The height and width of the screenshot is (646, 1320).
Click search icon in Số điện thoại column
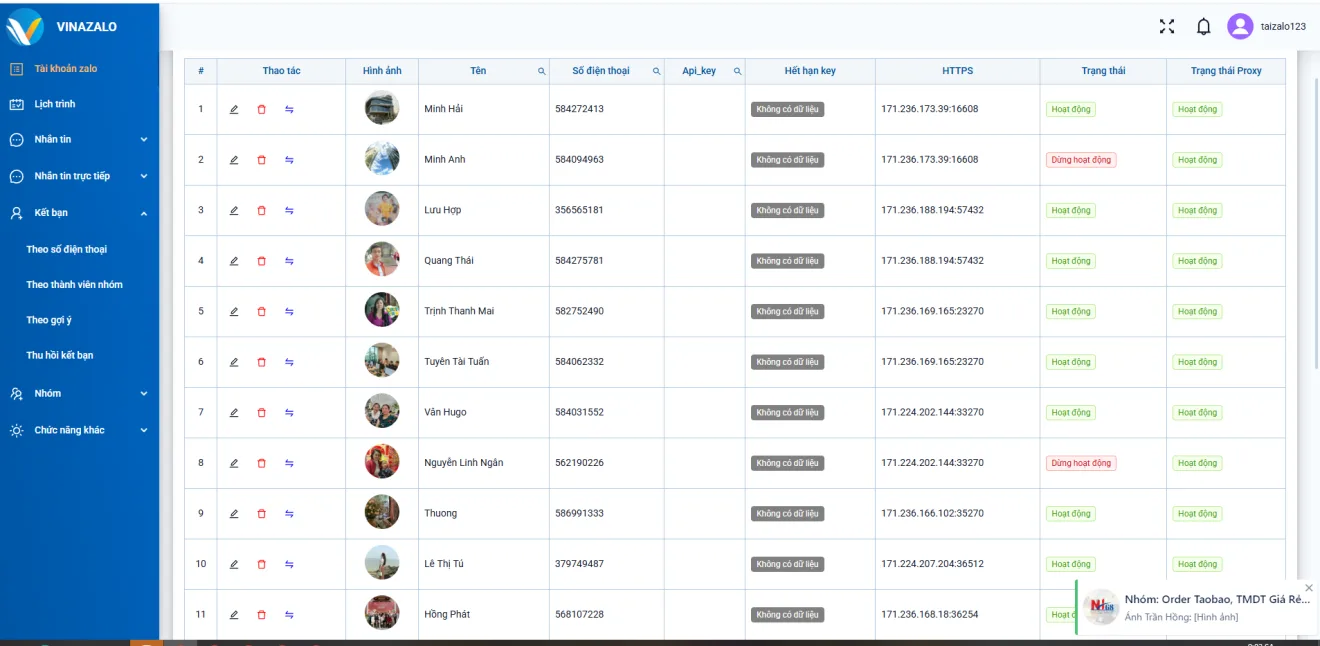(x=657, y=72)
